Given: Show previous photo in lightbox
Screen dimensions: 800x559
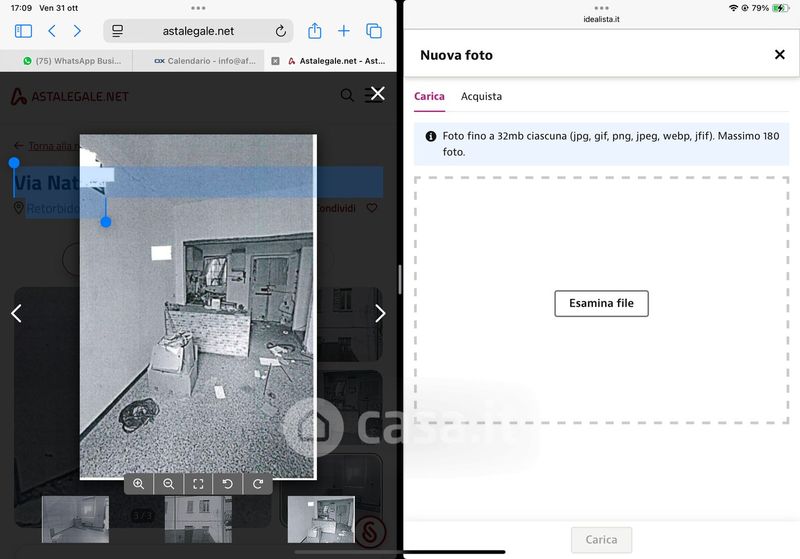Looking at the screenshot, I should (x=16, y=314).
